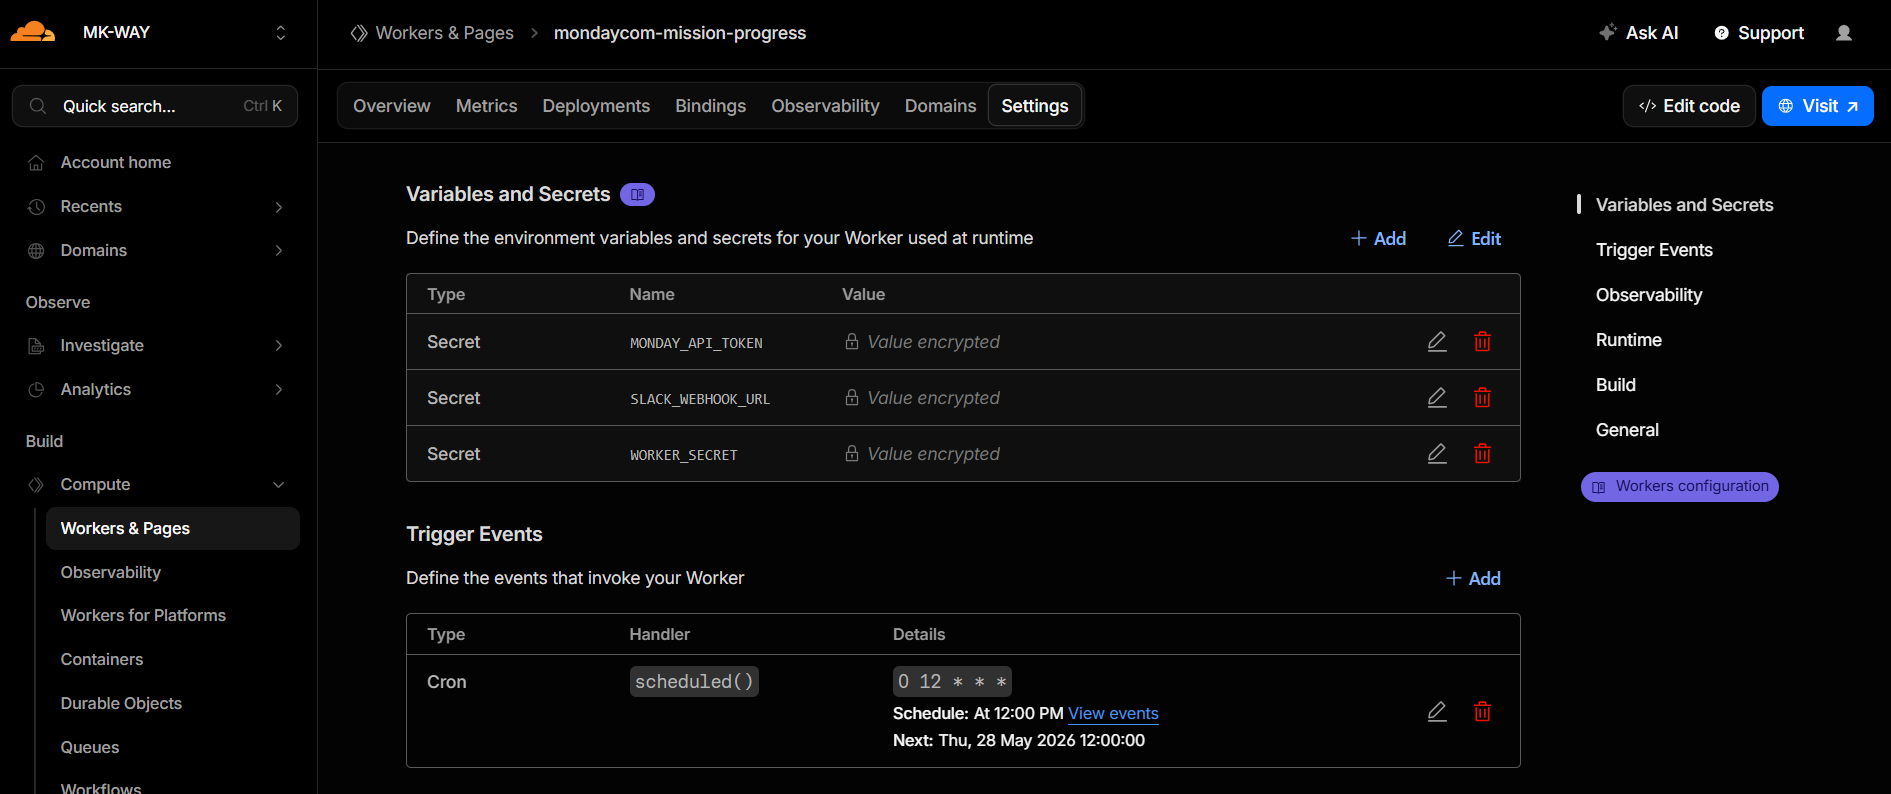Viewport: 1891px width, 794px height.
Task: Collapse the Compute section chevron
Action: click(279, 485)
